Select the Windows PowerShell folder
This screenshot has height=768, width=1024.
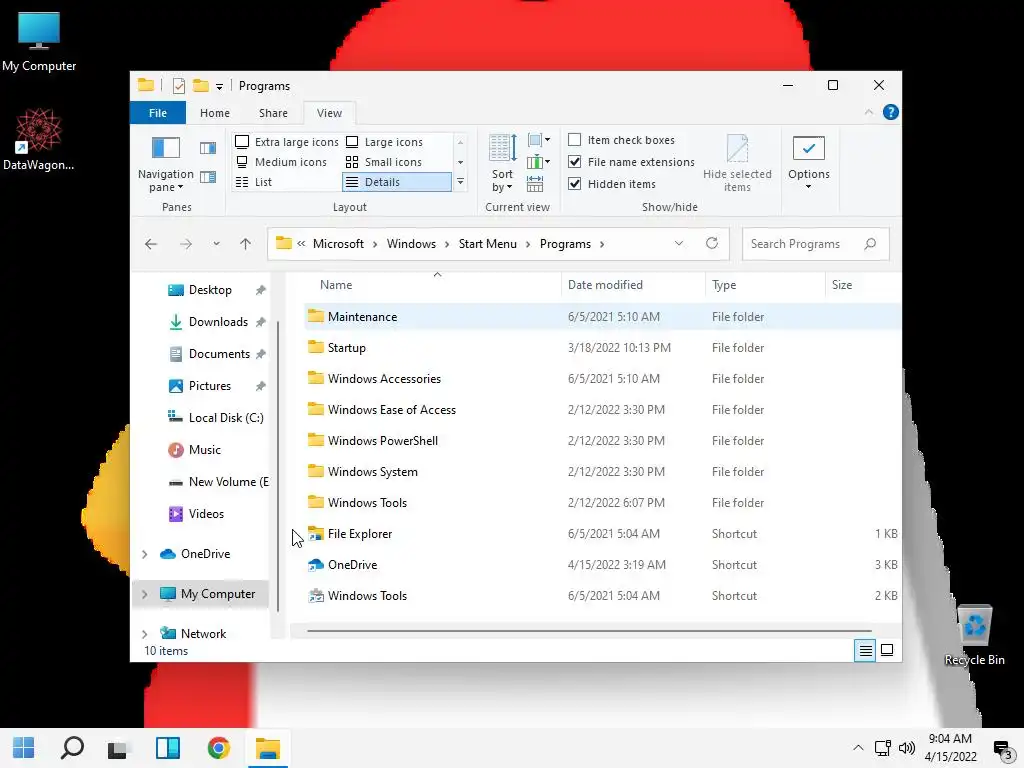601,441
